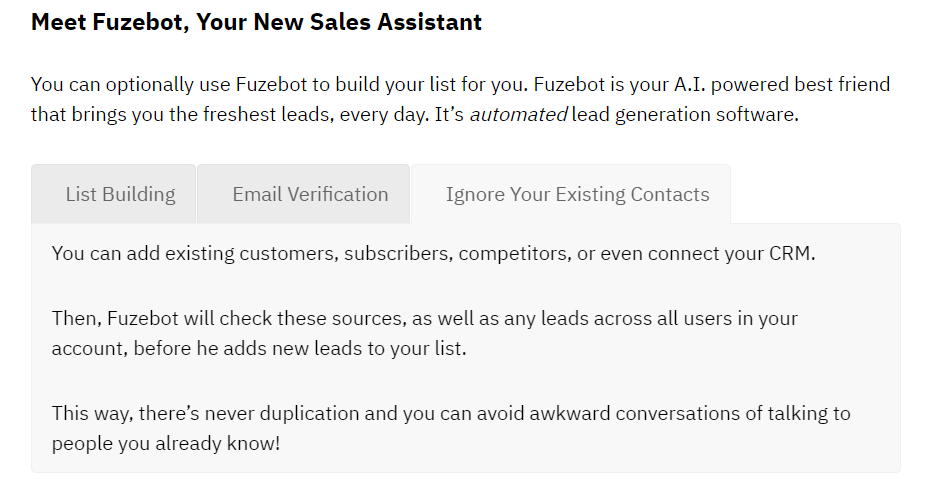Open the Email Verification tab
This screenshot has width=935, height=479.
click(304, 194)
